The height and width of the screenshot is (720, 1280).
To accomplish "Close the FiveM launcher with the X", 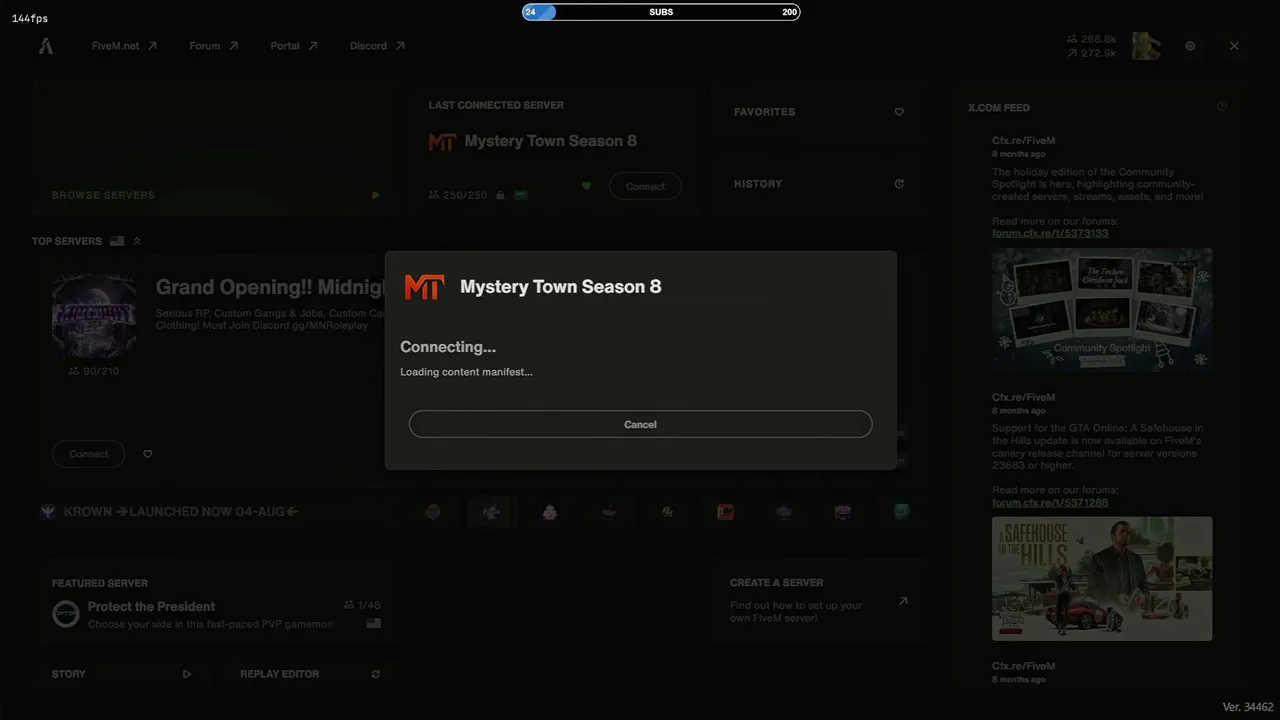I will 1234,46.
